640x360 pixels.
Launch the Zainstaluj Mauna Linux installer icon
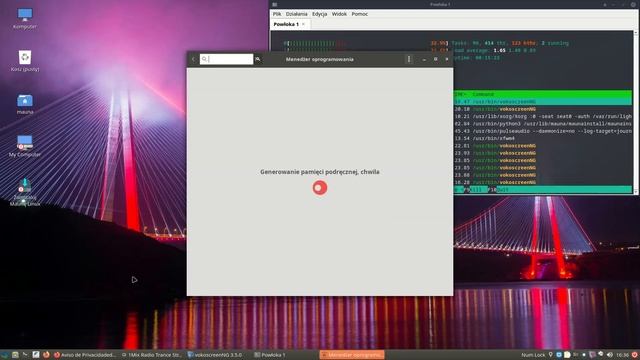(x=24, y=191)
